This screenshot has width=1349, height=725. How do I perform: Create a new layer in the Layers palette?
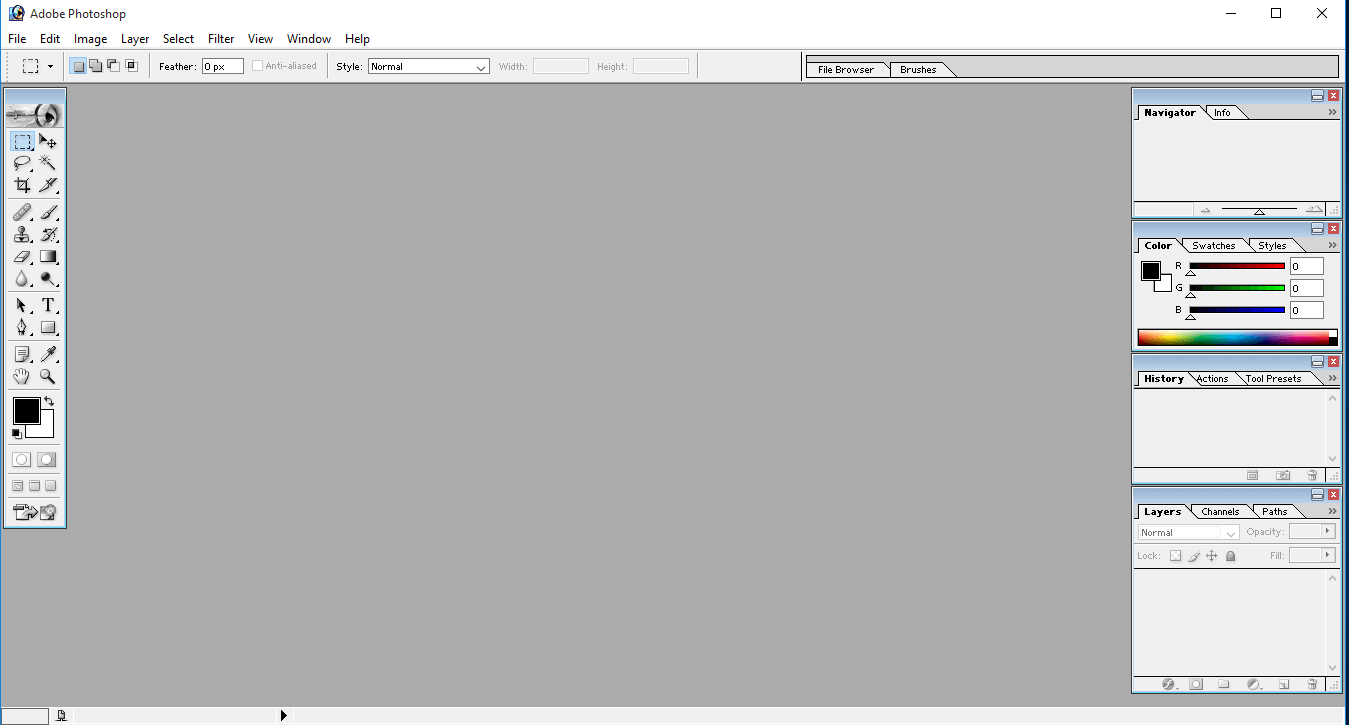1284,684
